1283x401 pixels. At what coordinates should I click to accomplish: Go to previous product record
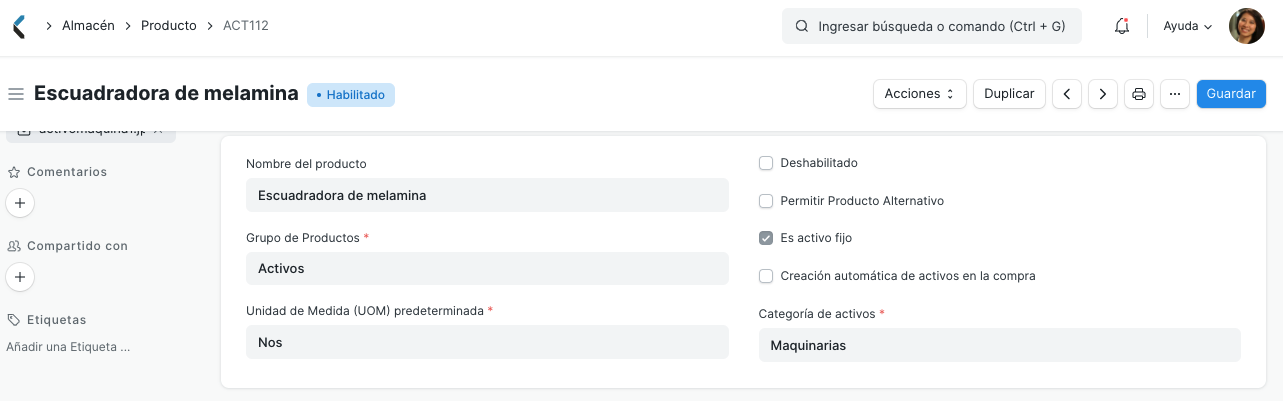tap(1067, 94)
